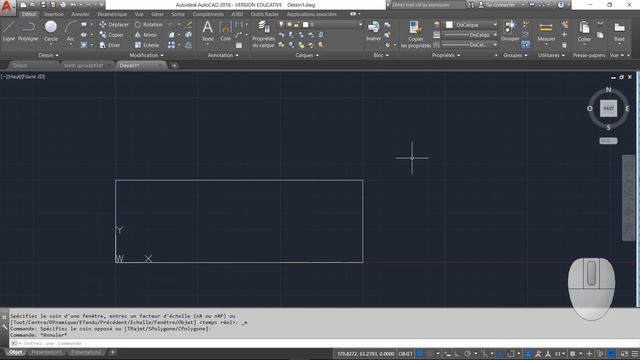Image resolution: width=640 pixels, height=360 pixels.
Task: Click the status bar customization menu icon
Action: click(x=635, y=353)
